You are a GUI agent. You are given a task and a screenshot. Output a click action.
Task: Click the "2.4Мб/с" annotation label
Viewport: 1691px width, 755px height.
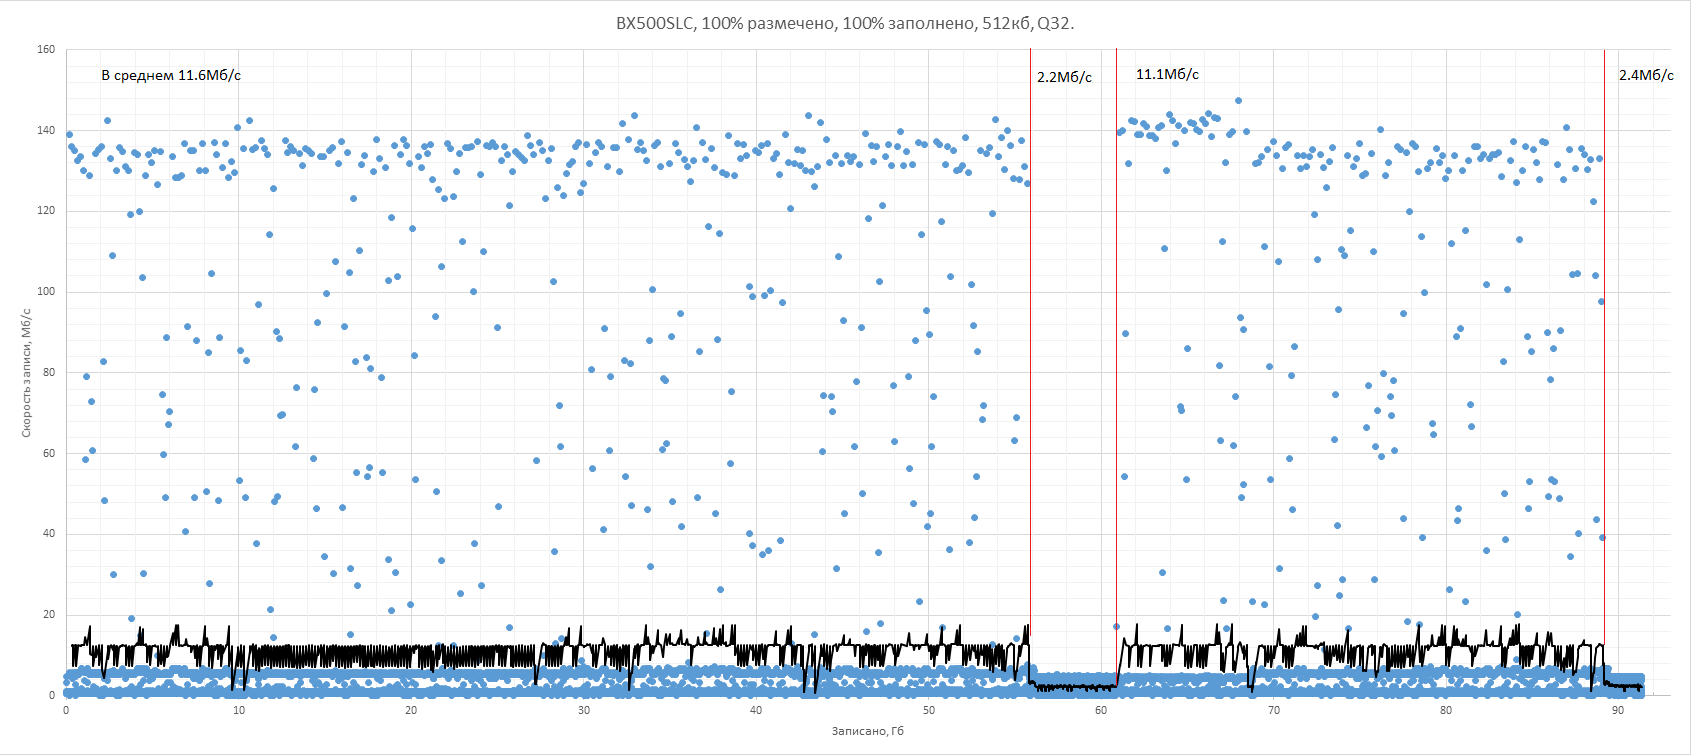(1646, 75)
